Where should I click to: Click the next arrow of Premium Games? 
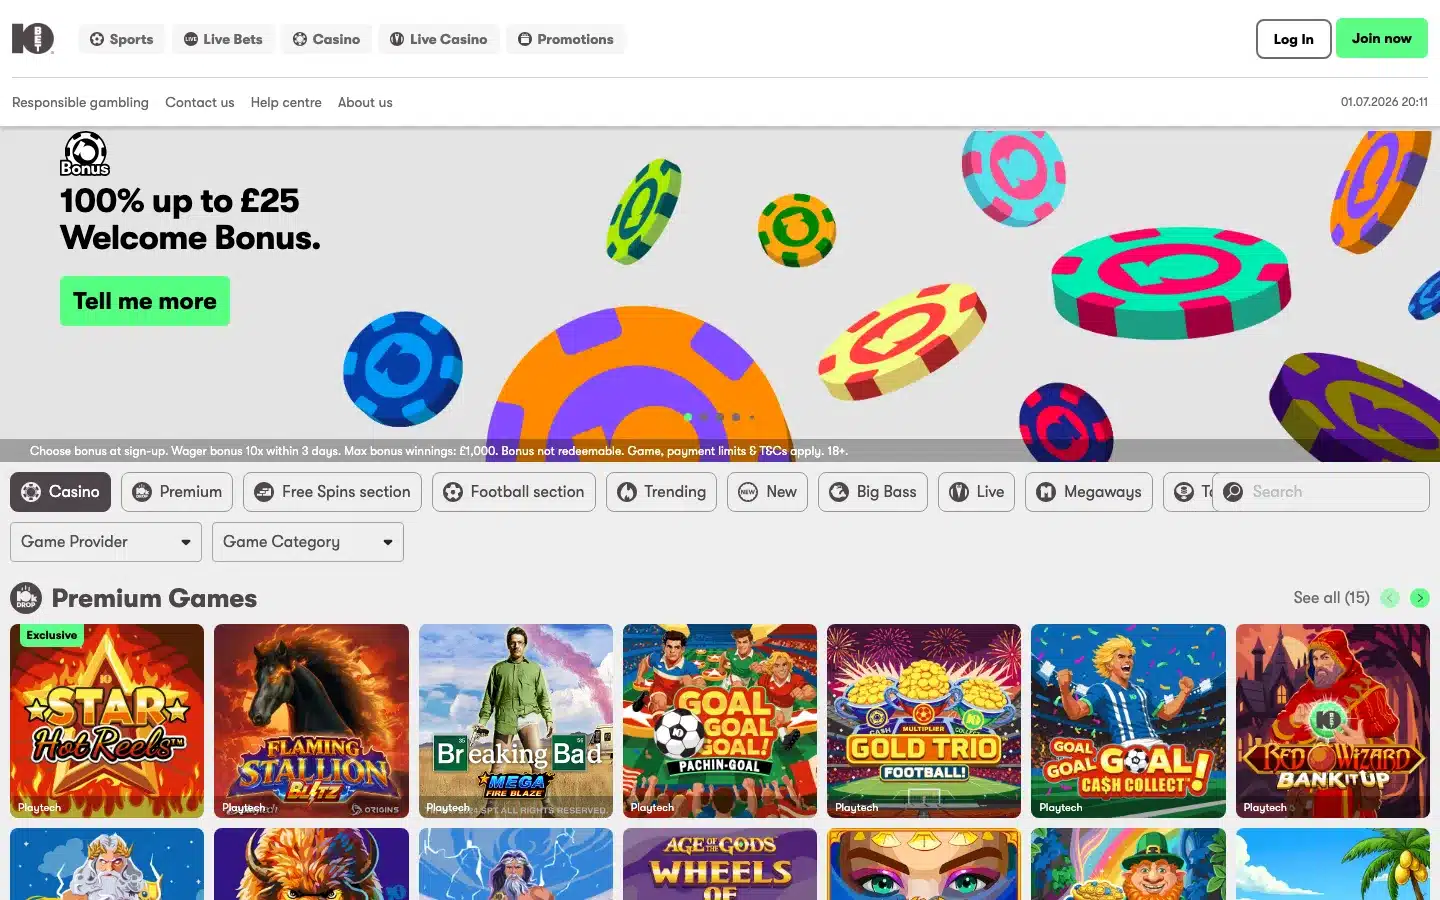pos(1420,598)
